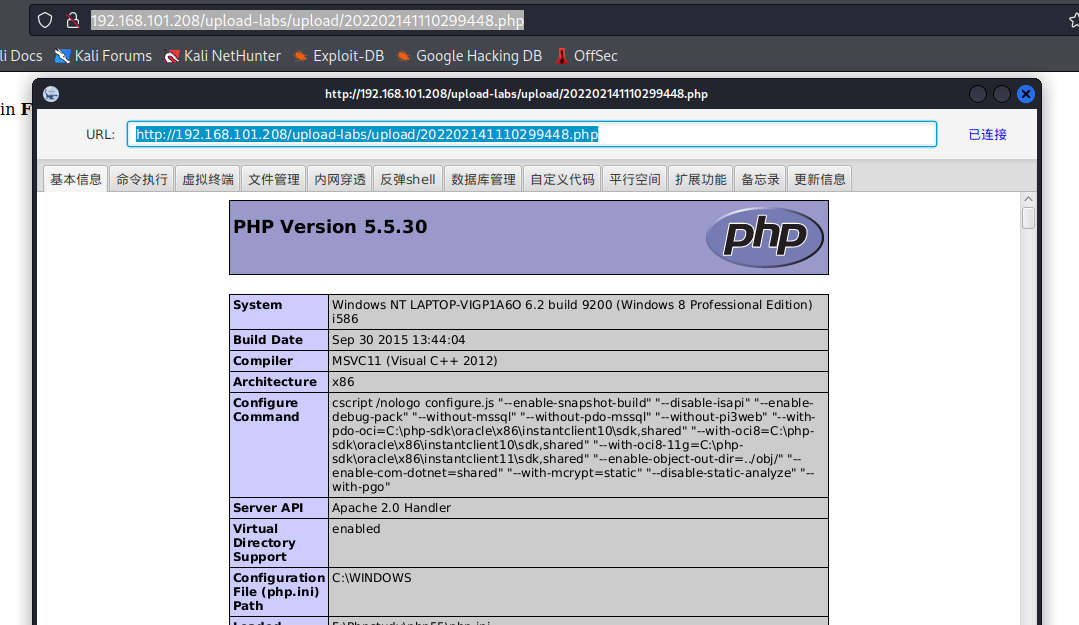
Task: Switch to the 扩展功能 tab
Action: (x=701, y=180)
